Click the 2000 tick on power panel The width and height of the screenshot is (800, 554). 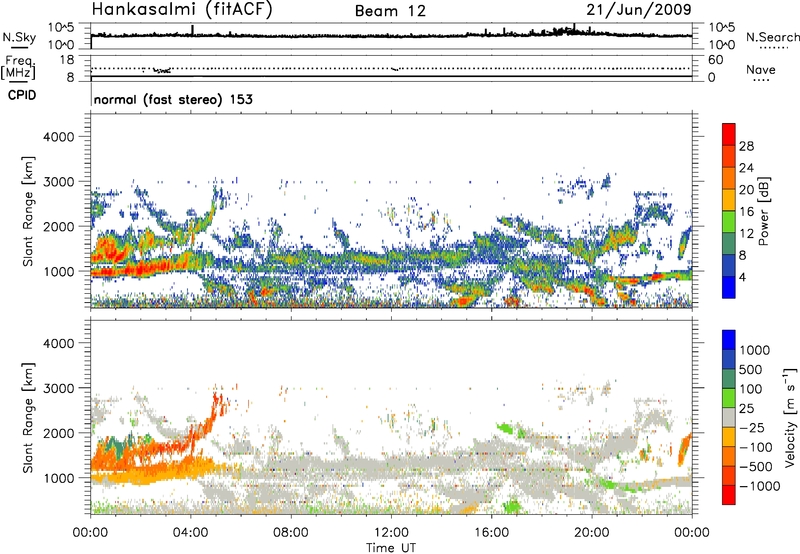(58, 226)
